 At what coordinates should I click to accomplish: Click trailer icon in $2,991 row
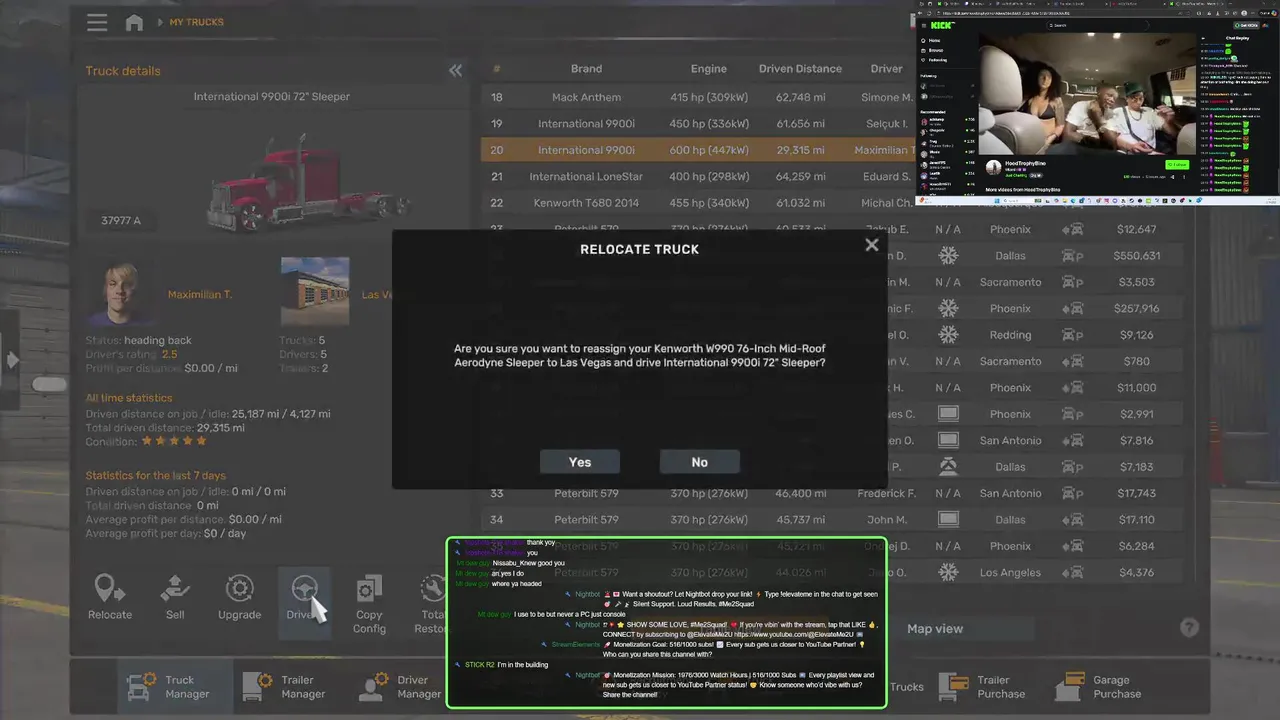(x=947, y=414)
